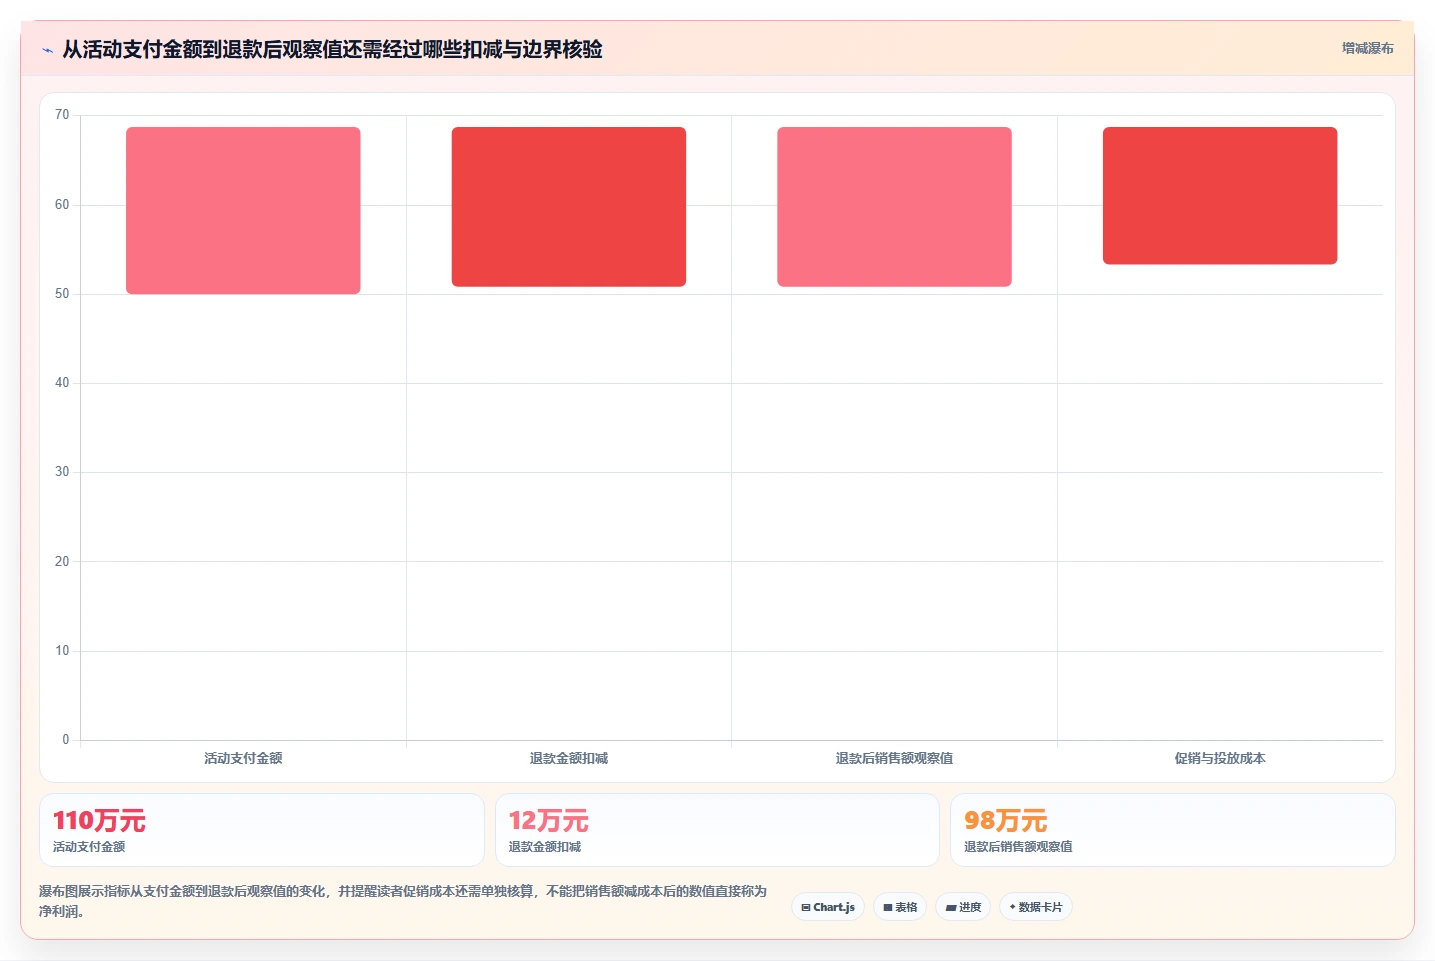Click the 退款后销售额观察值 x-axis label
1435x961 pixels.
click(894, 758)
